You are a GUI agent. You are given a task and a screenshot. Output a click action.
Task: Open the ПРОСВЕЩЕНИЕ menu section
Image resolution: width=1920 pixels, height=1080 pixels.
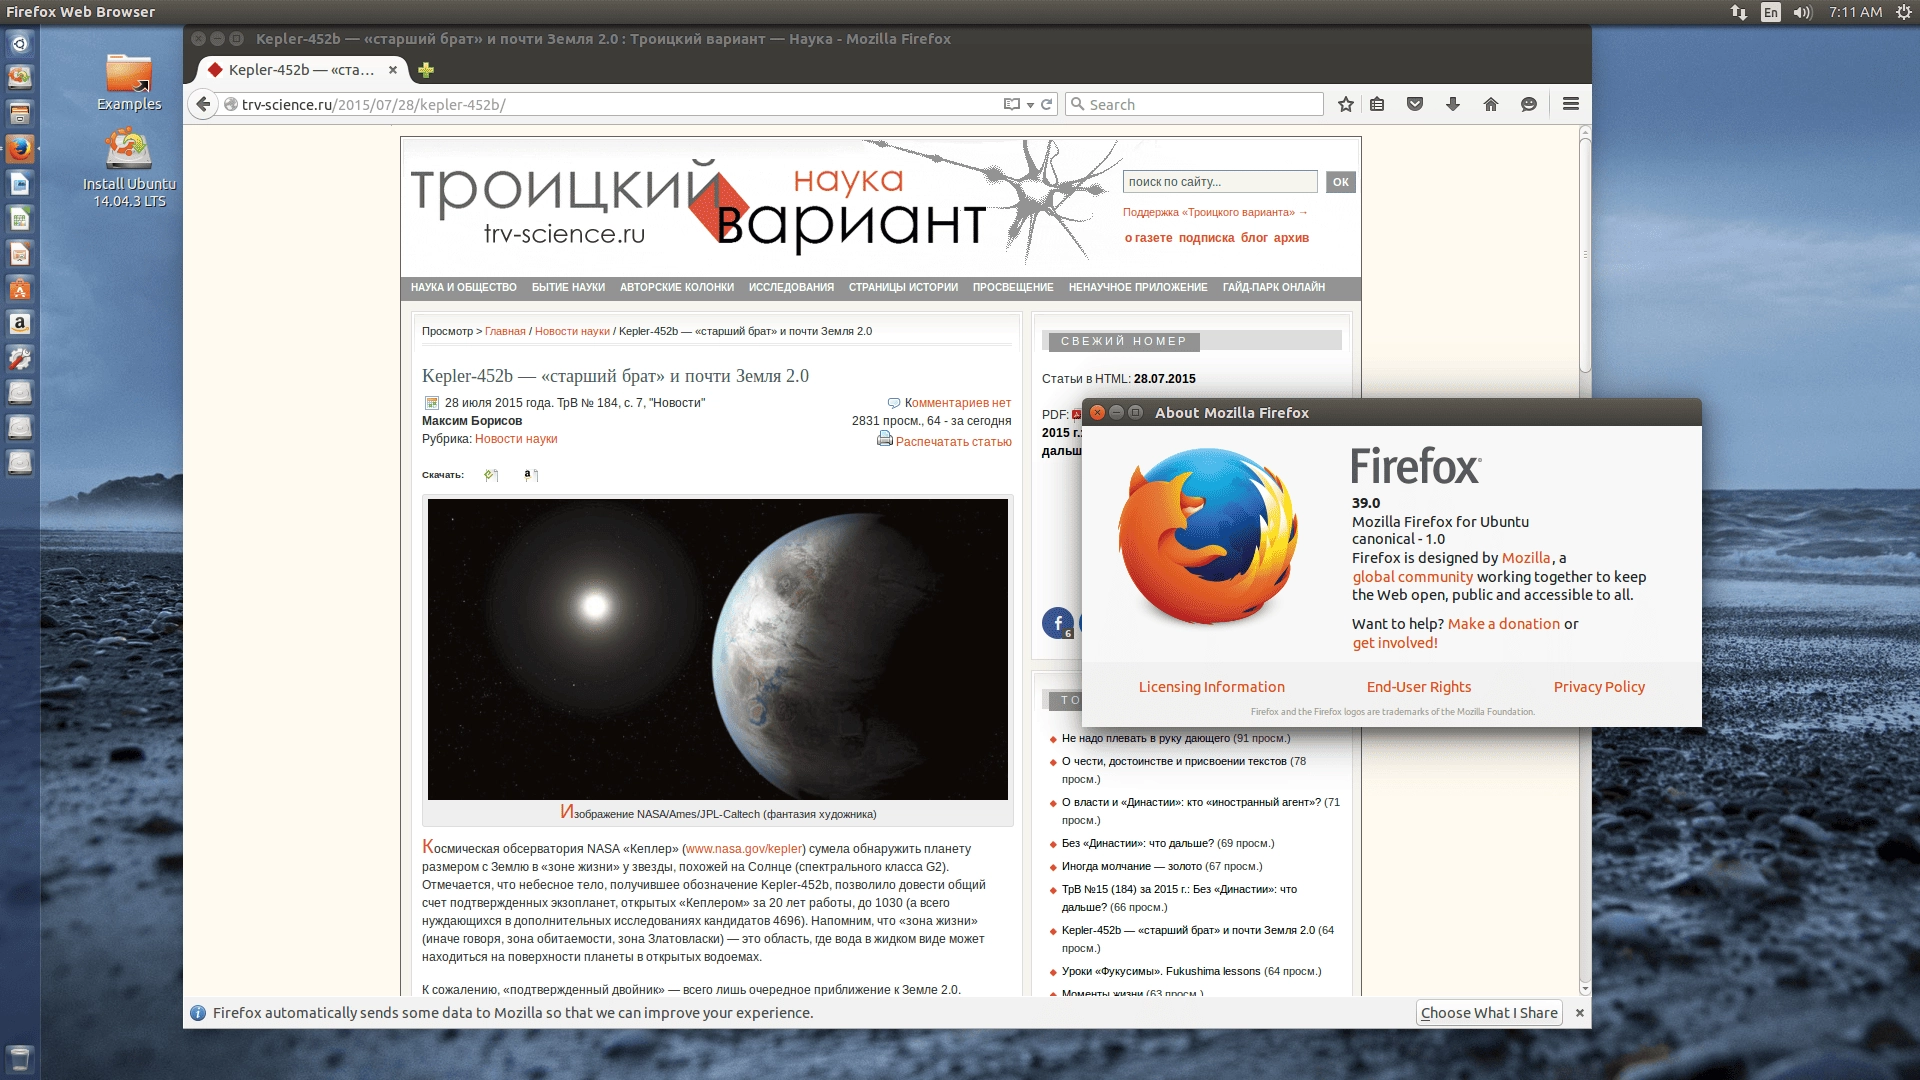[1013, 288]
